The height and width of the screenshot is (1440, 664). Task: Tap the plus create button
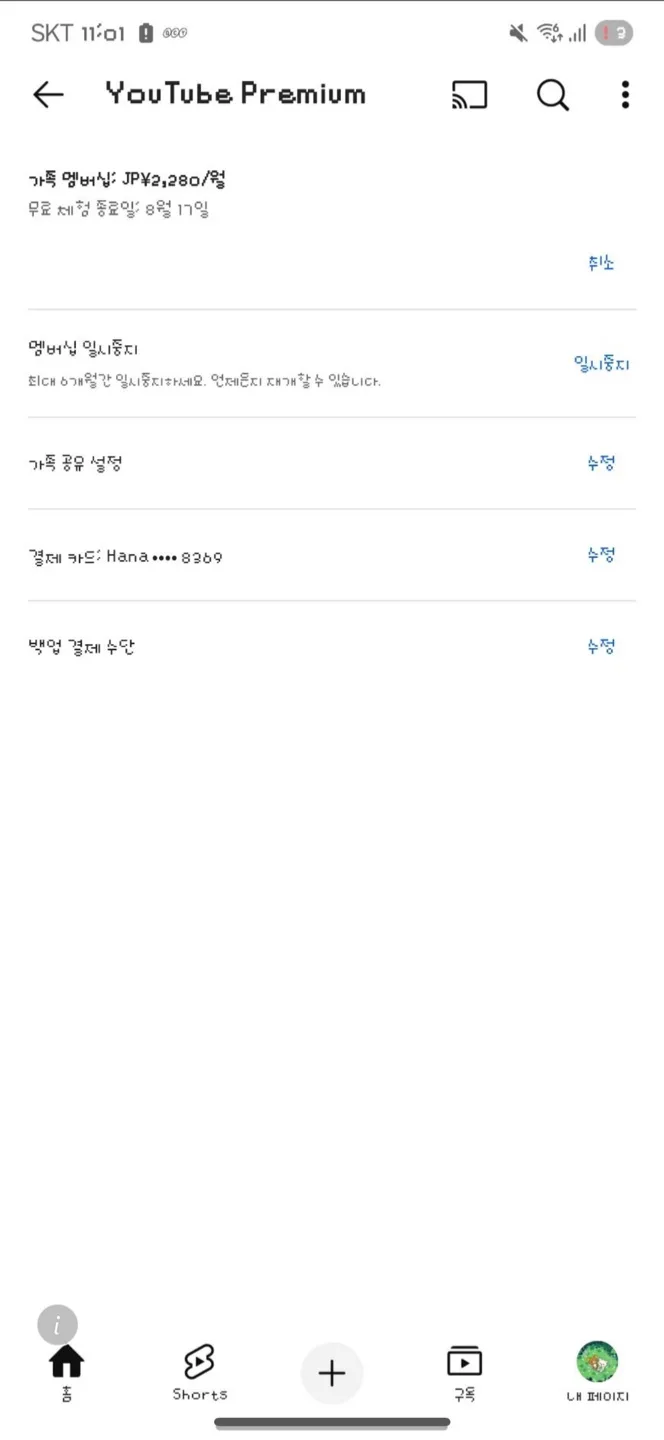click(332, 1373)
